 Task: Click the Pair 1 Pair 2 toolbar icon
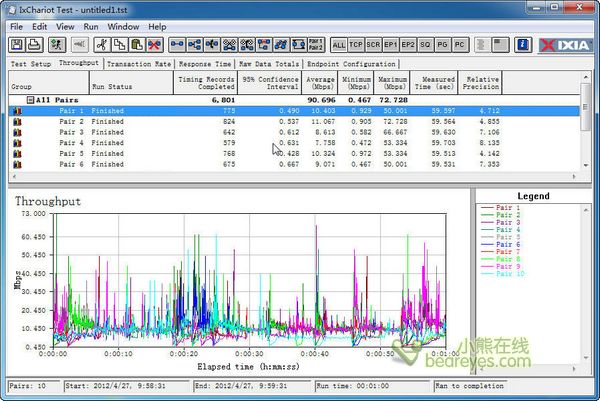pos(316,45)
